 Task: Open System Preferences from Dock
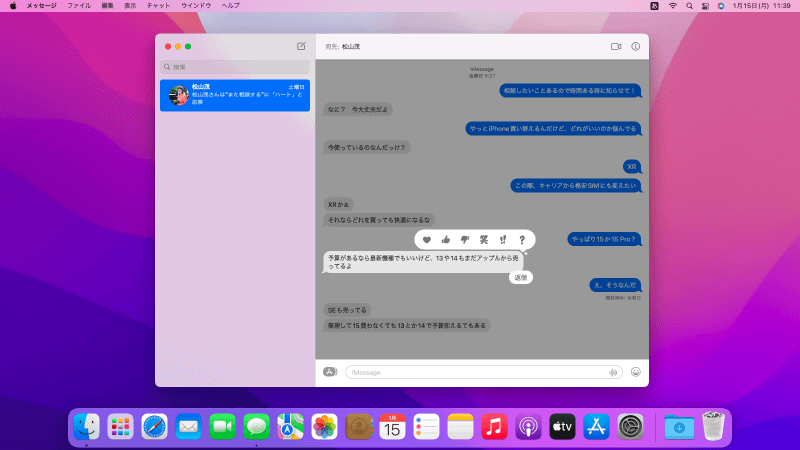click(631, 427)
